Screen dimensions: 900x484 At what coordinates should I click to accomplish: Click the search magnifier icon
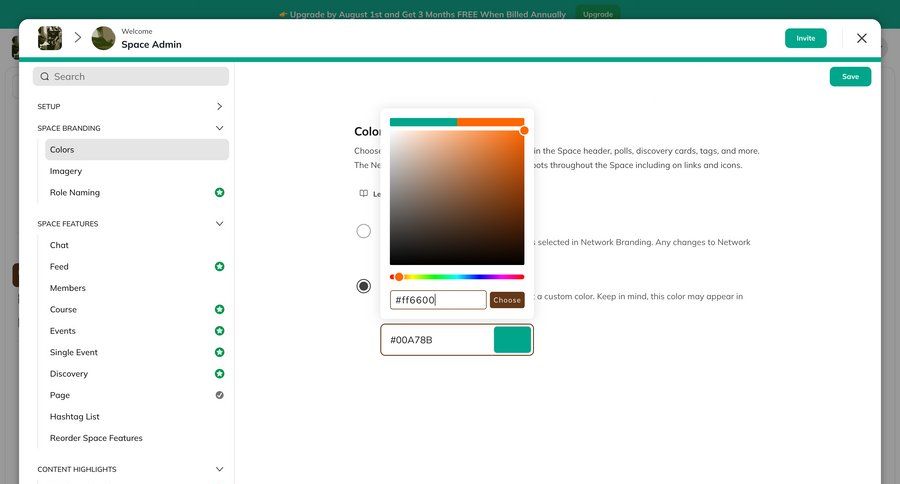click(45, 76)
